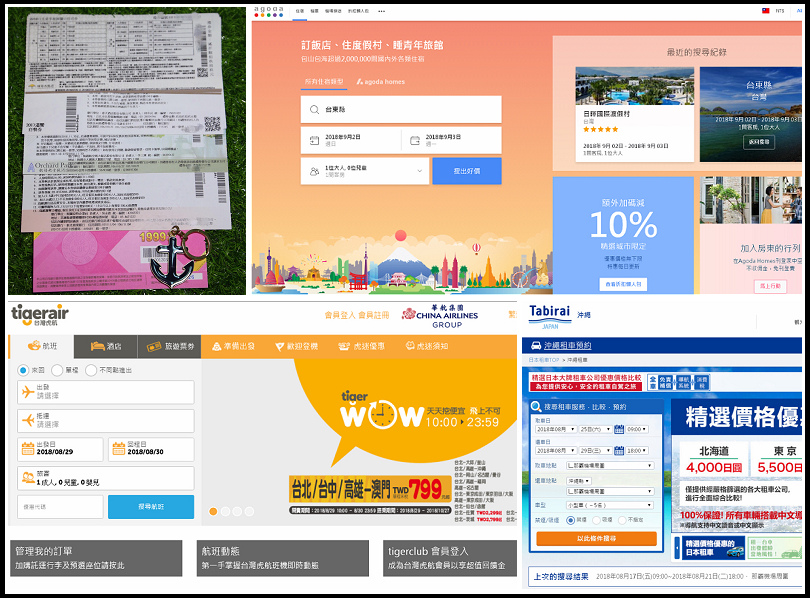This screenshot has height=598, width=810.
Task: Open Tabirai pickup month dropdown 2018年08月
Action: 555,429
